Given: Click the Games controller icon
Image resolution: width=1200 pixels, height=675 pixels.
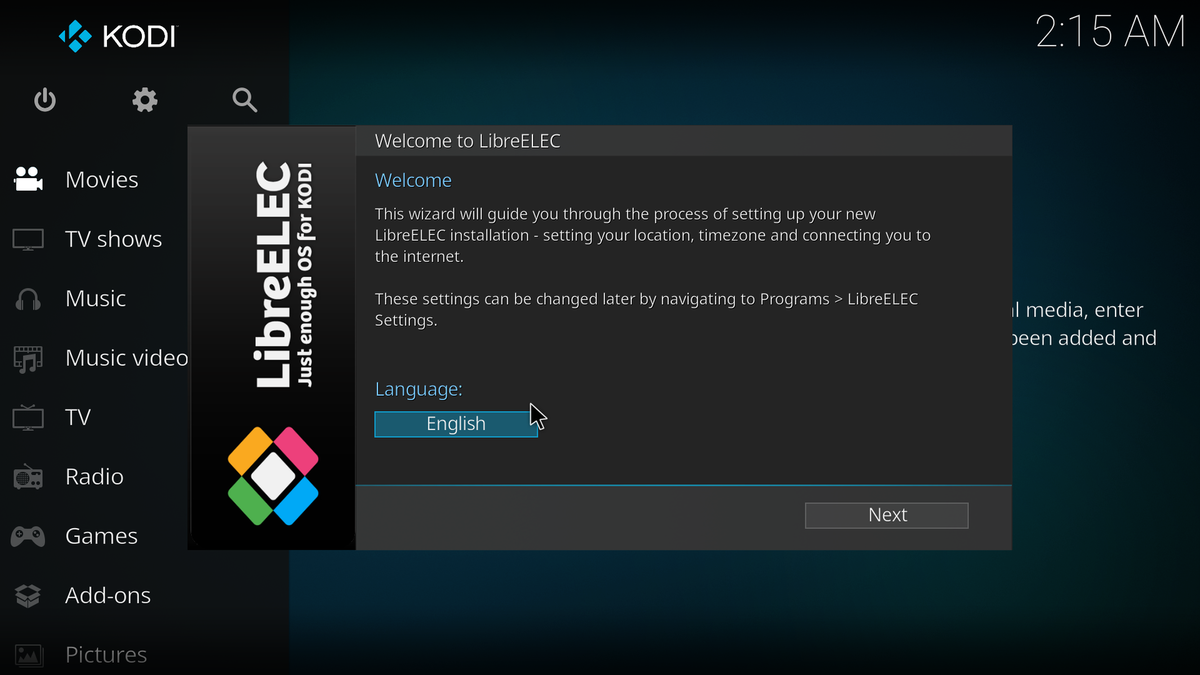Looking at the screenshot, I should pyautogui.click(x=28, y=536).
